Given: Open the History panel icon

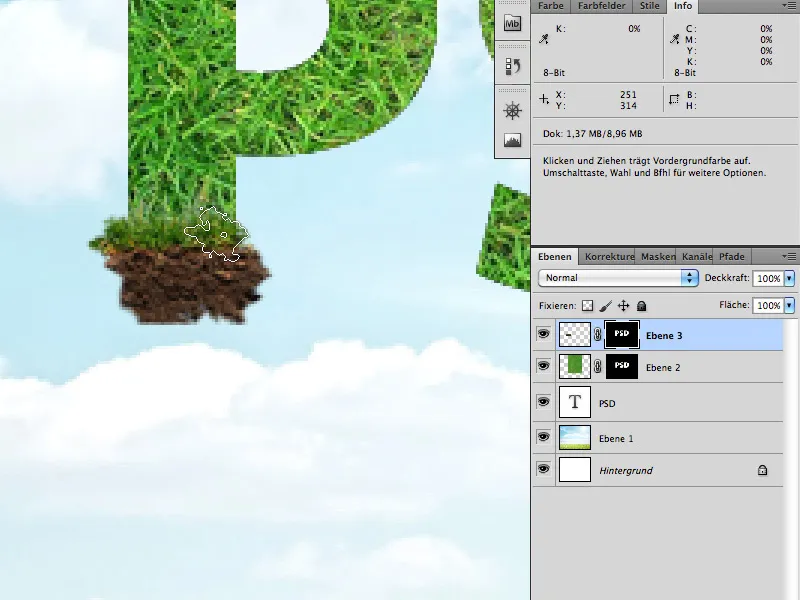Looking at the screenshot, I should click(512, 66).
